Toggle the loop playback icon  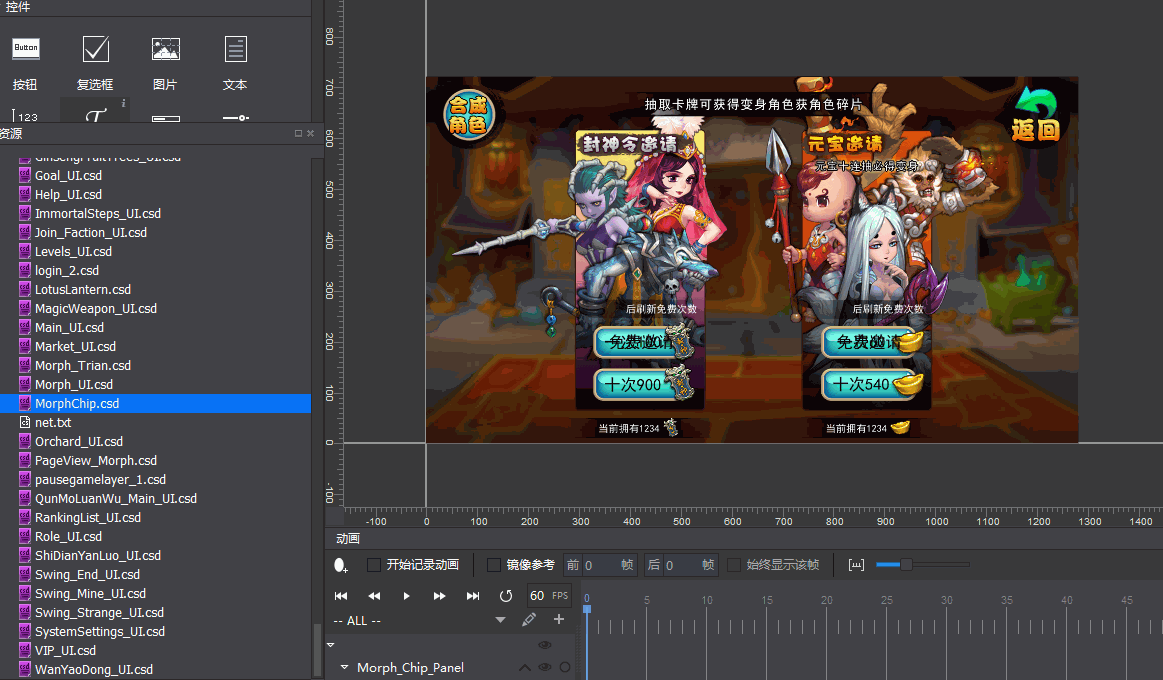click(505, 596)
